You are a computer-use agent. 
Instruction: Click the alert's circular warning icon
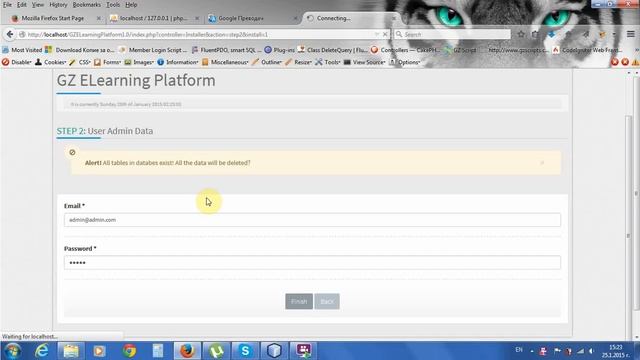(72, 152)
